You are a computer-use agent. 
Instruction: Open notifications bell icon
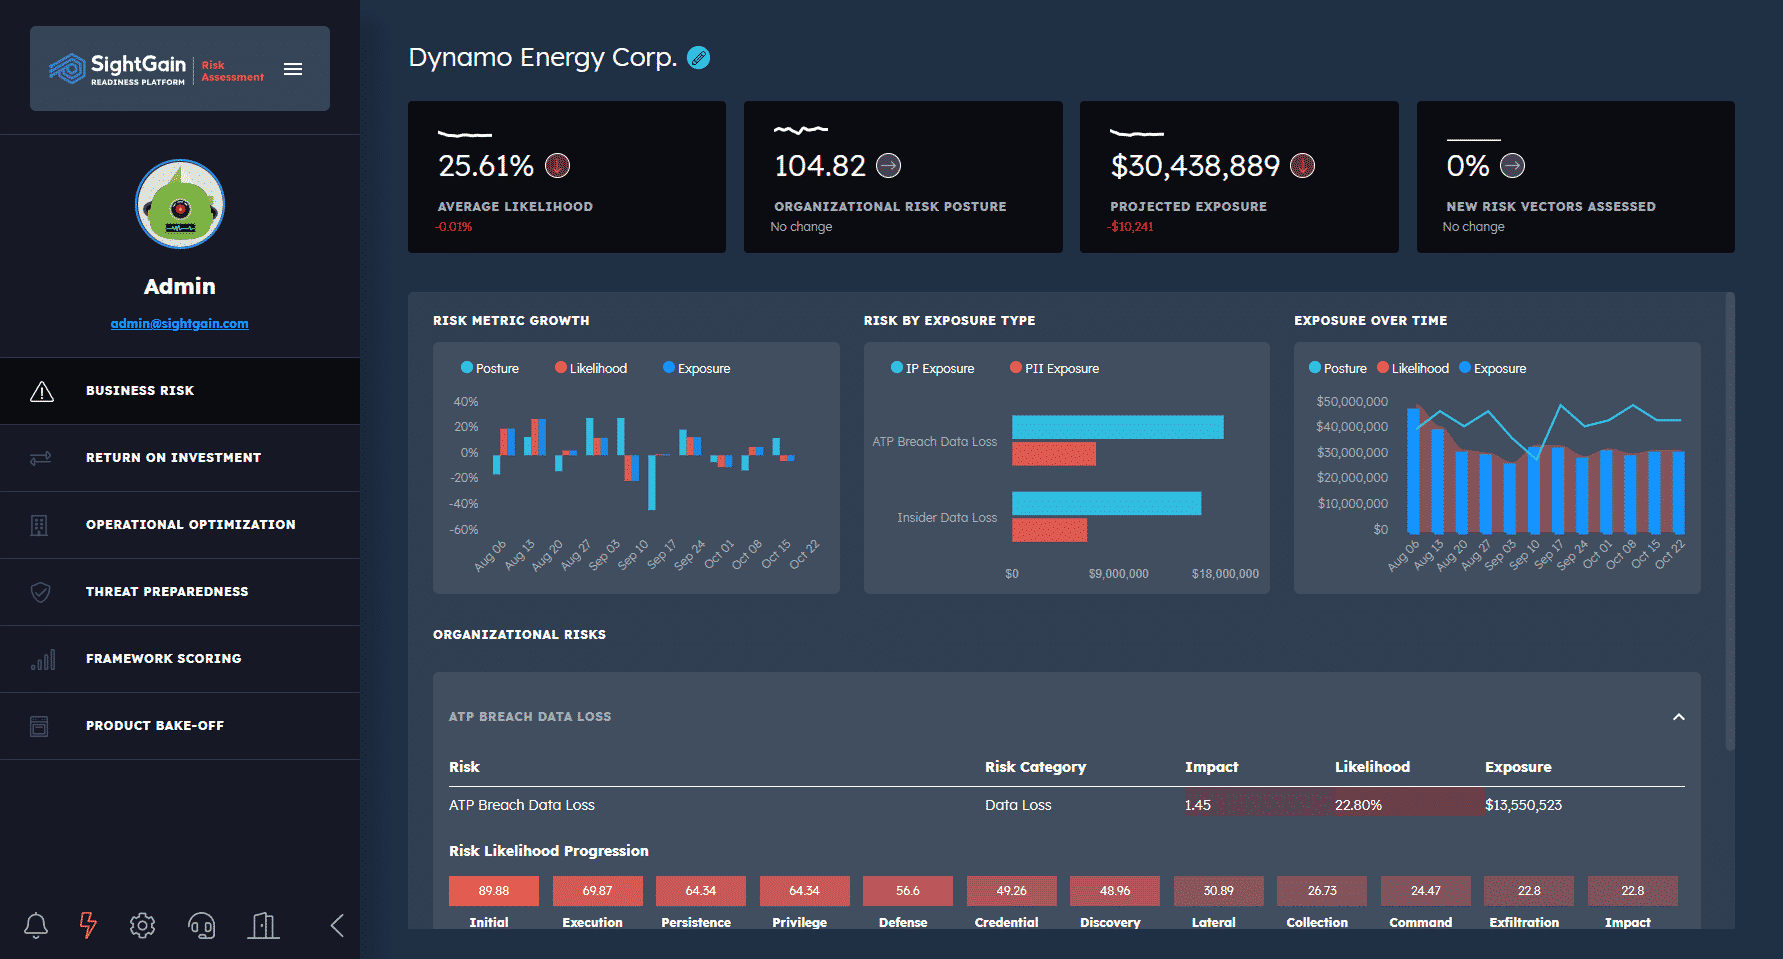click(x=36, y=925)
